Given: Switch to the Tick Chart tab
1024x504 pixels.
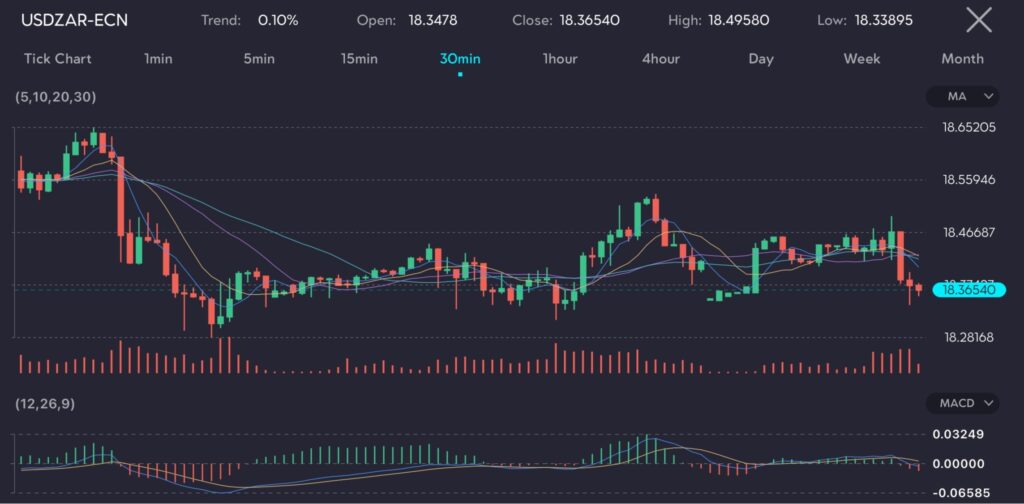Looking at the screenshot, I should [58, 58].
